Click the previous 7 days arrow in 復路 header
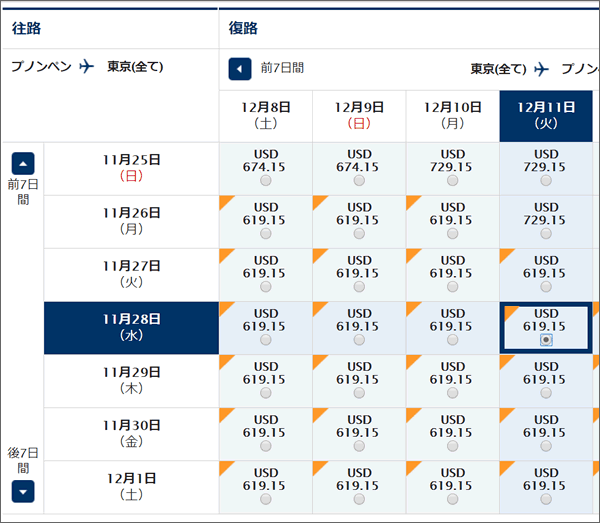600x523 pixels. pyautogui.click(x=240, y=68)
